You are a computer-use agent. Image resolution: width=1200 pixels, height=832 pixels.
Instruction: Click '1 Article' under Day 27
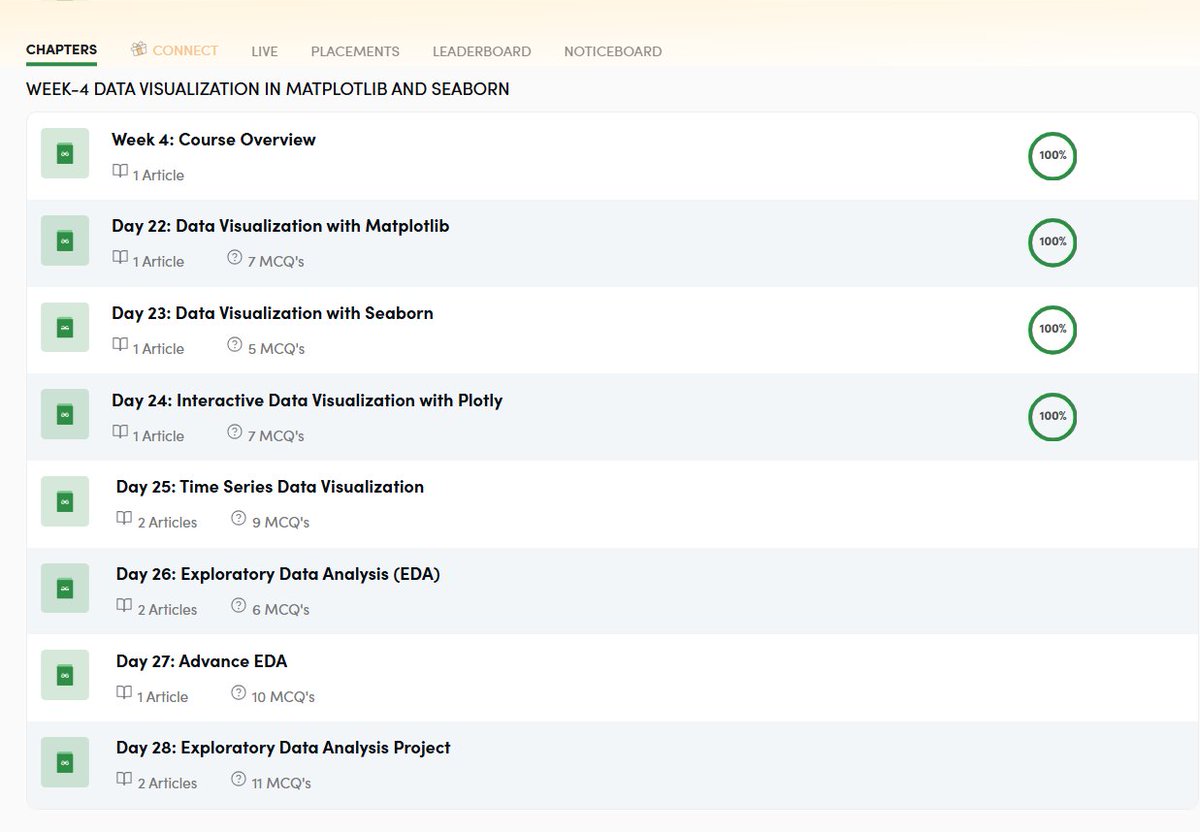[162, 696]
